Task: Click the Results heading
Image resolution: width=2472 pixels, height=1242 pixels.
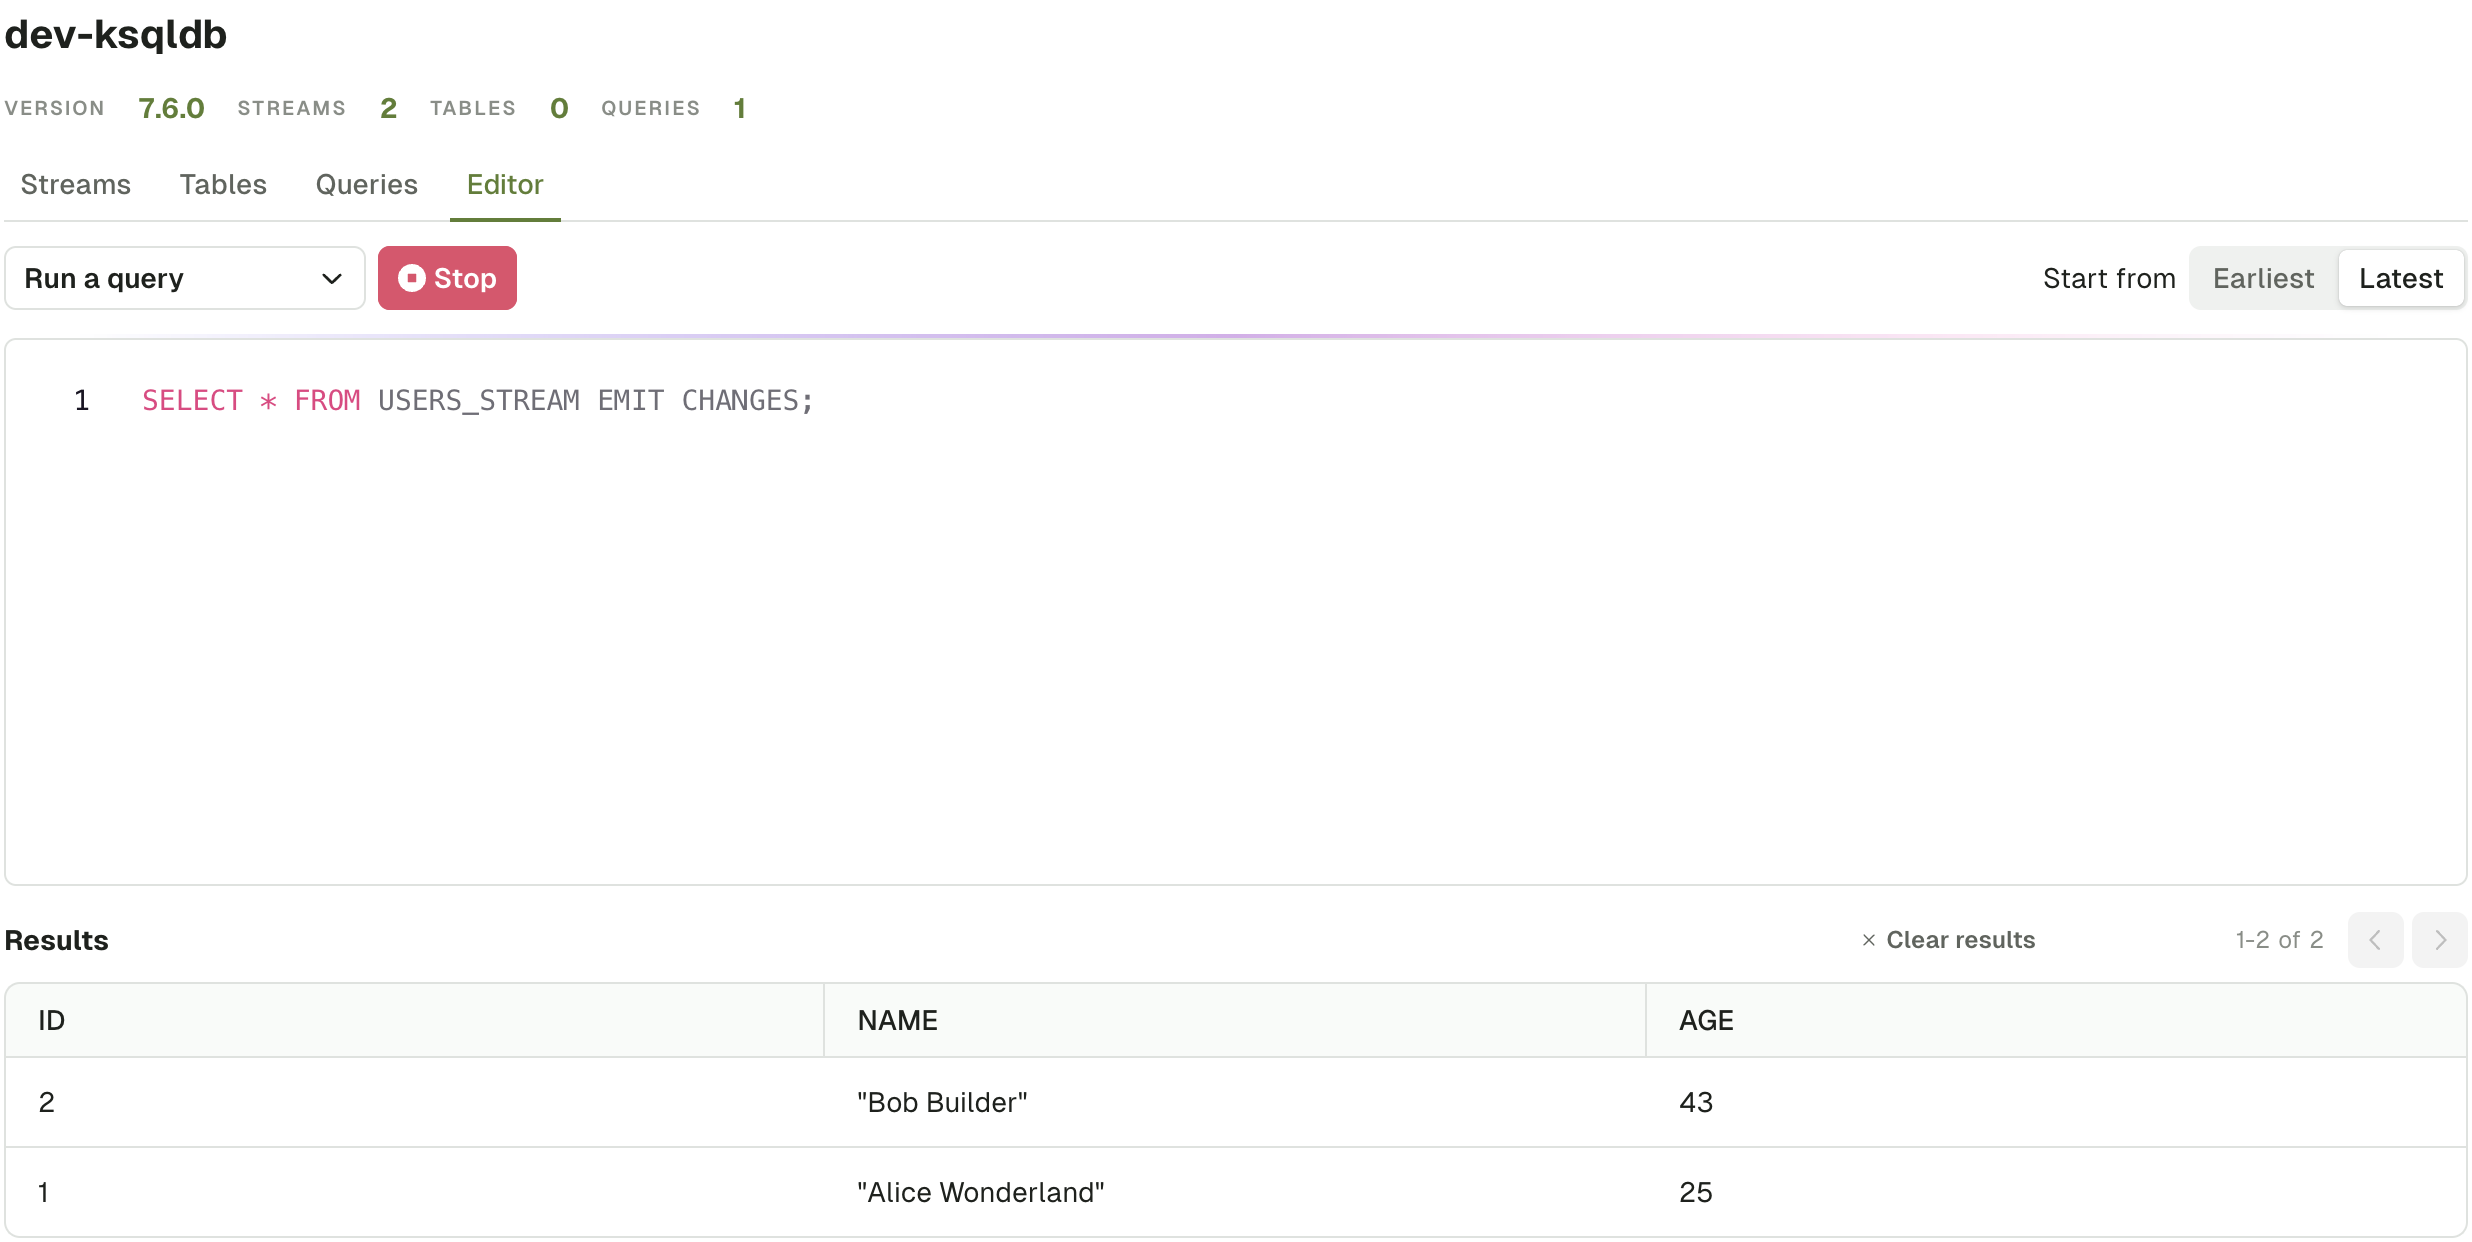Action: [x=57, y=940]
